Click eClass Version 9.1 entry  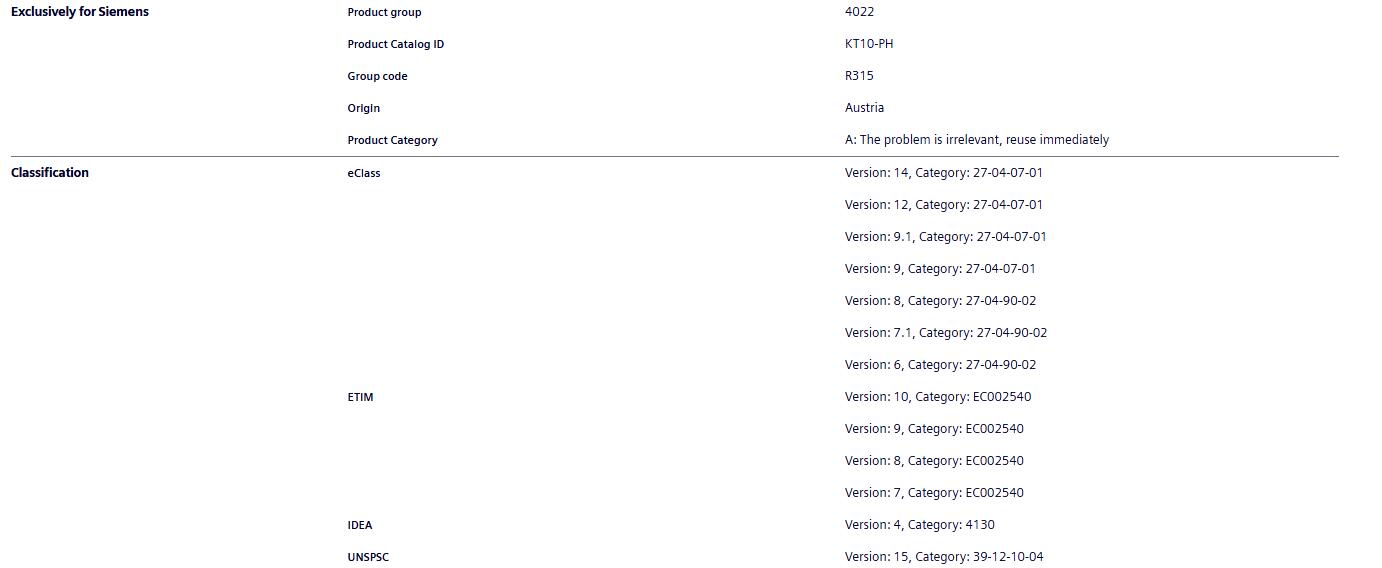pos(945,237)
